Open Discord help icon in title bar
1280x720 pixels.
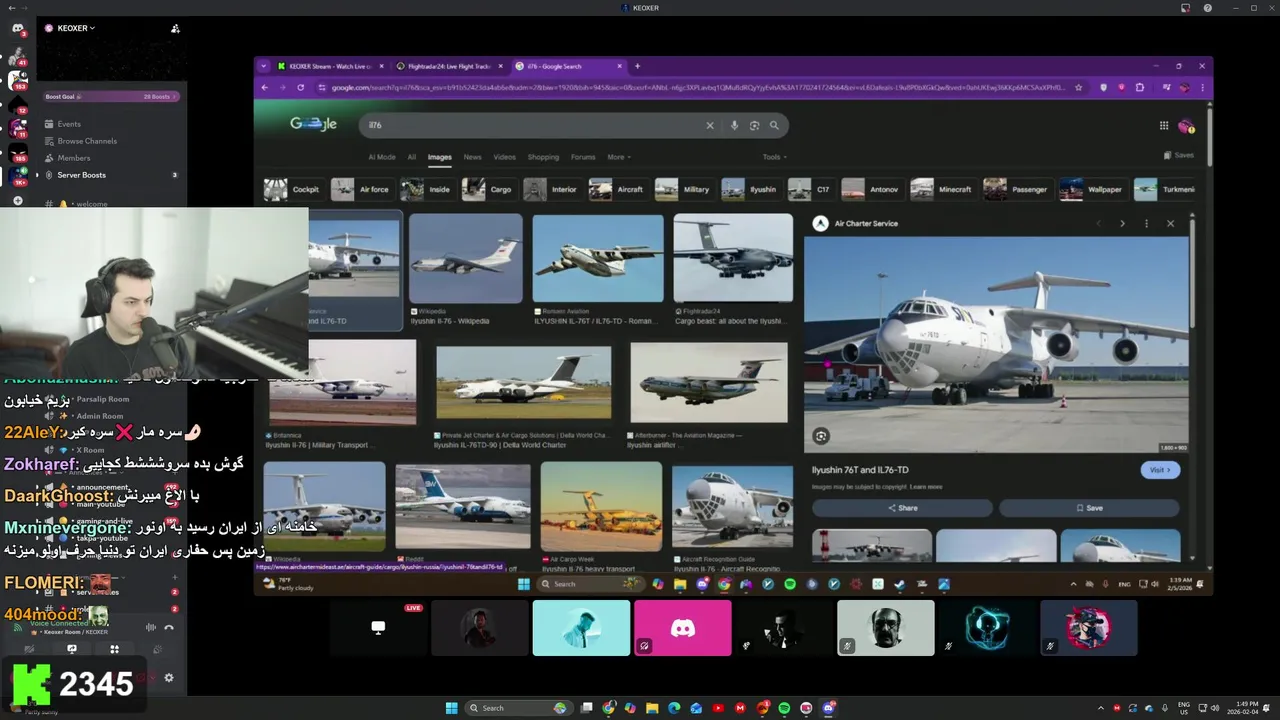click(1208, 8)
